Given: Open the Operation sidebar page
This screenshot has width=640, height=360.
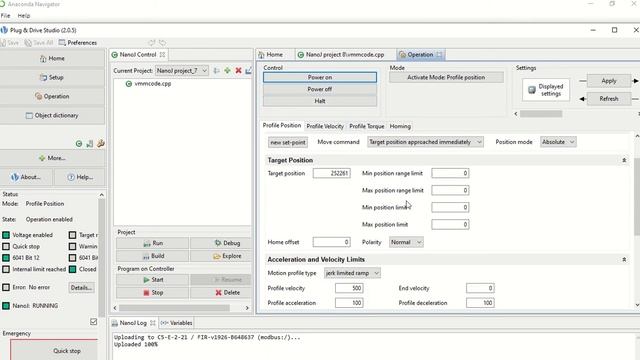Looking at the screenshot, I should [x=52, y=96].
